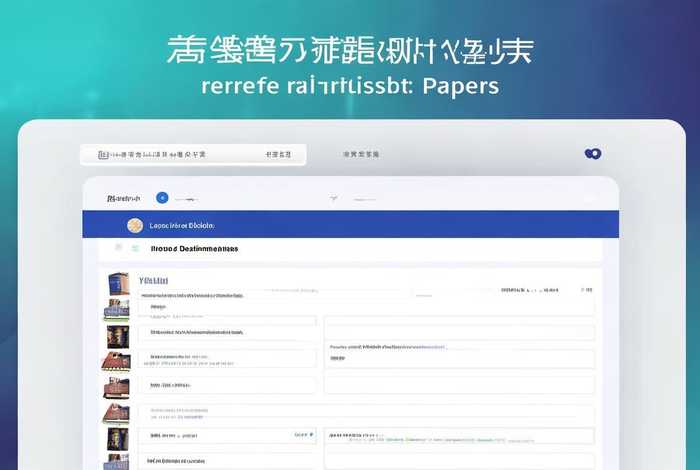Screen dimensions: 700x470
Task: Click the site logo text in the panel header
Action: 124,198
